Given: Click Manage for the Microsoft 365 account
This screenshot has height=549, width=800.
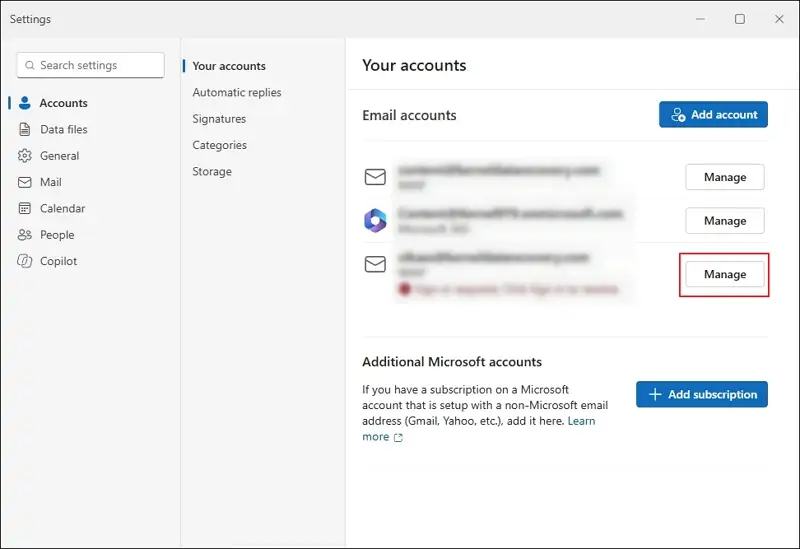Looking at the screenshot, I should click(724, 220).
